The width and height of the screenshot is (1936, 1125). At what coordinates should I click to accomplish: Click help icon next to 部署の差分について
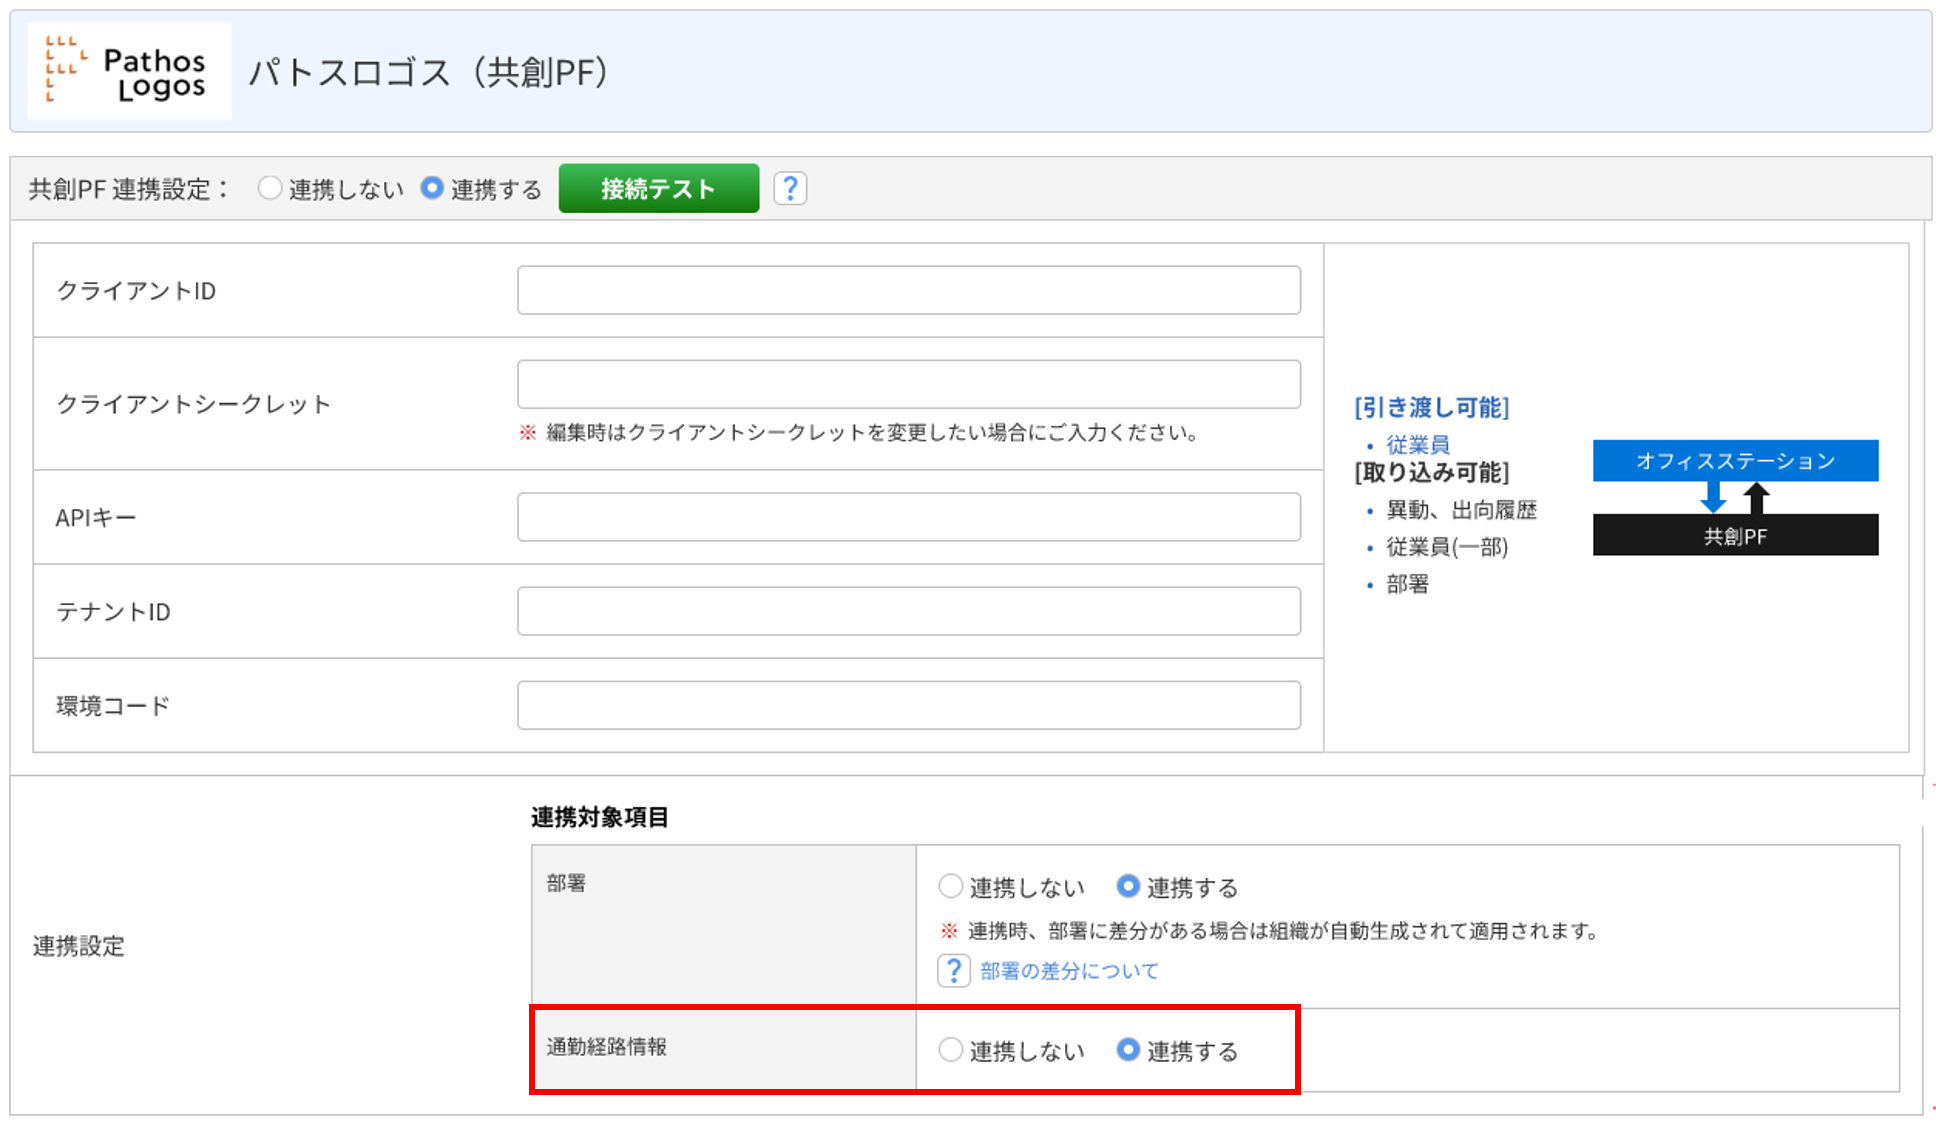click(x=953, y=970)
